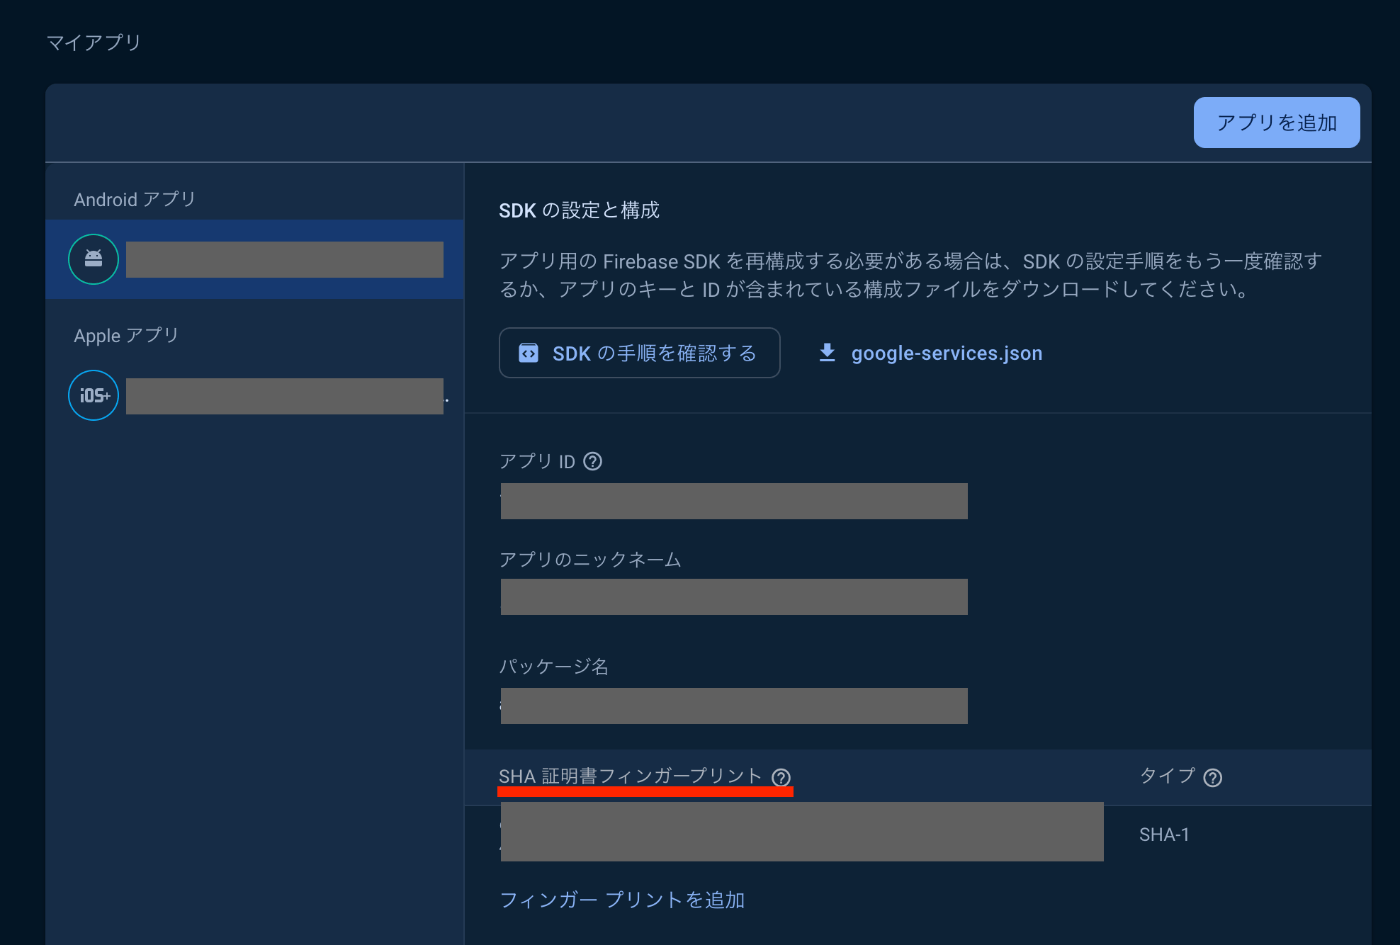The height and width of the screenshot is (945, 1400).
Task: Open SDK の手順を確認する button
Action: [639, 353]
